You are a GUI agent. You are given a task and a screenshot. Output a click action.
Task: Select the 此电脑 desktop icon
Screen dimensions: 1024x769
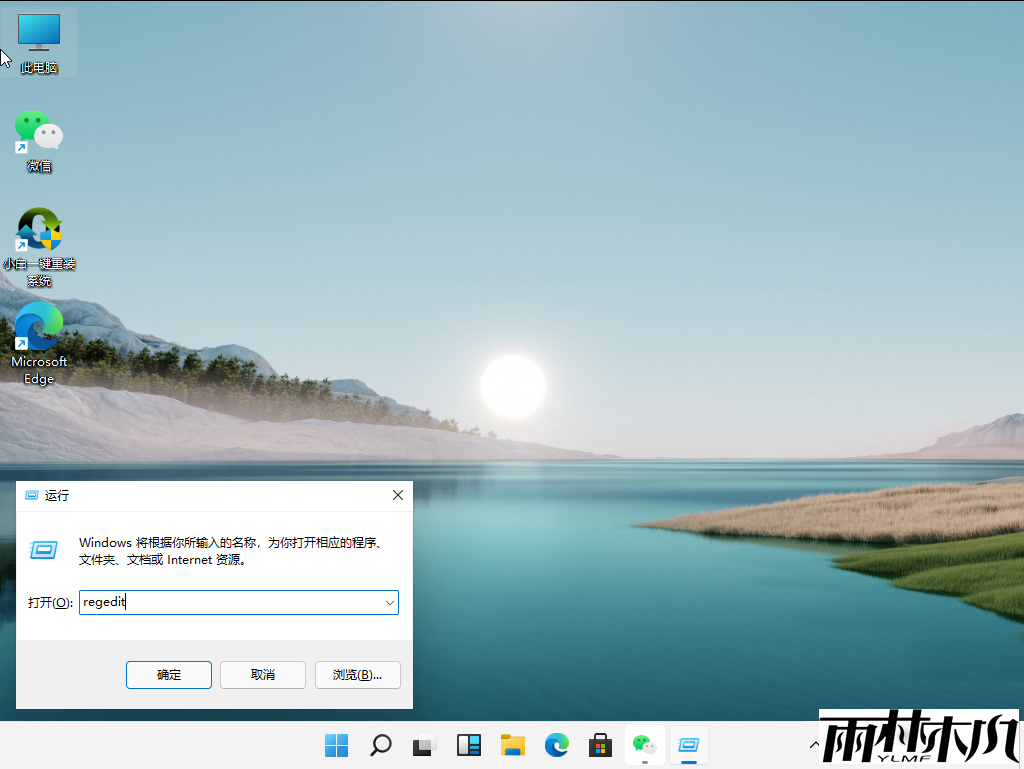(39, 43)
